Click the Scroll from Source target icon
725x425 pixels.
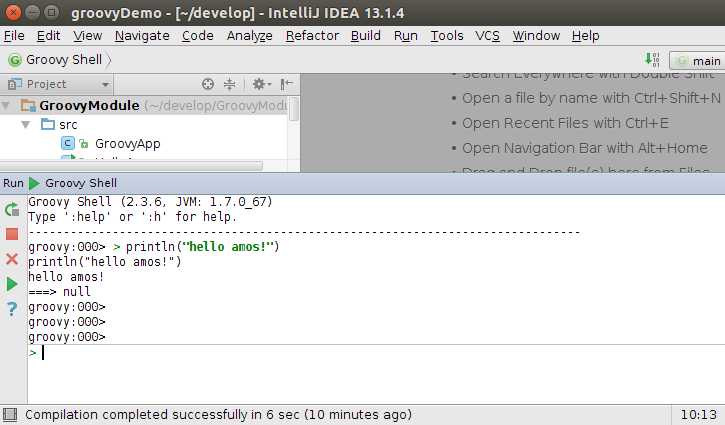[x=208, y=84]
